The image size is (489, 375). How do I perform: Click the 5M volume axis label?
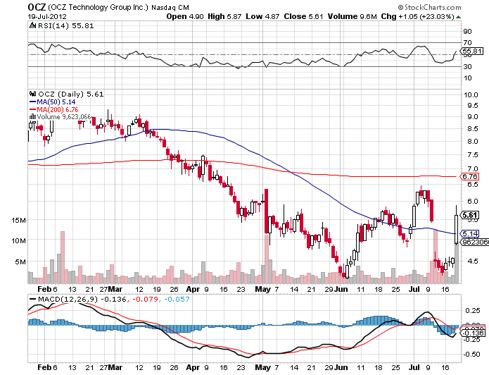pyautogui.click(x=20, y=262)
